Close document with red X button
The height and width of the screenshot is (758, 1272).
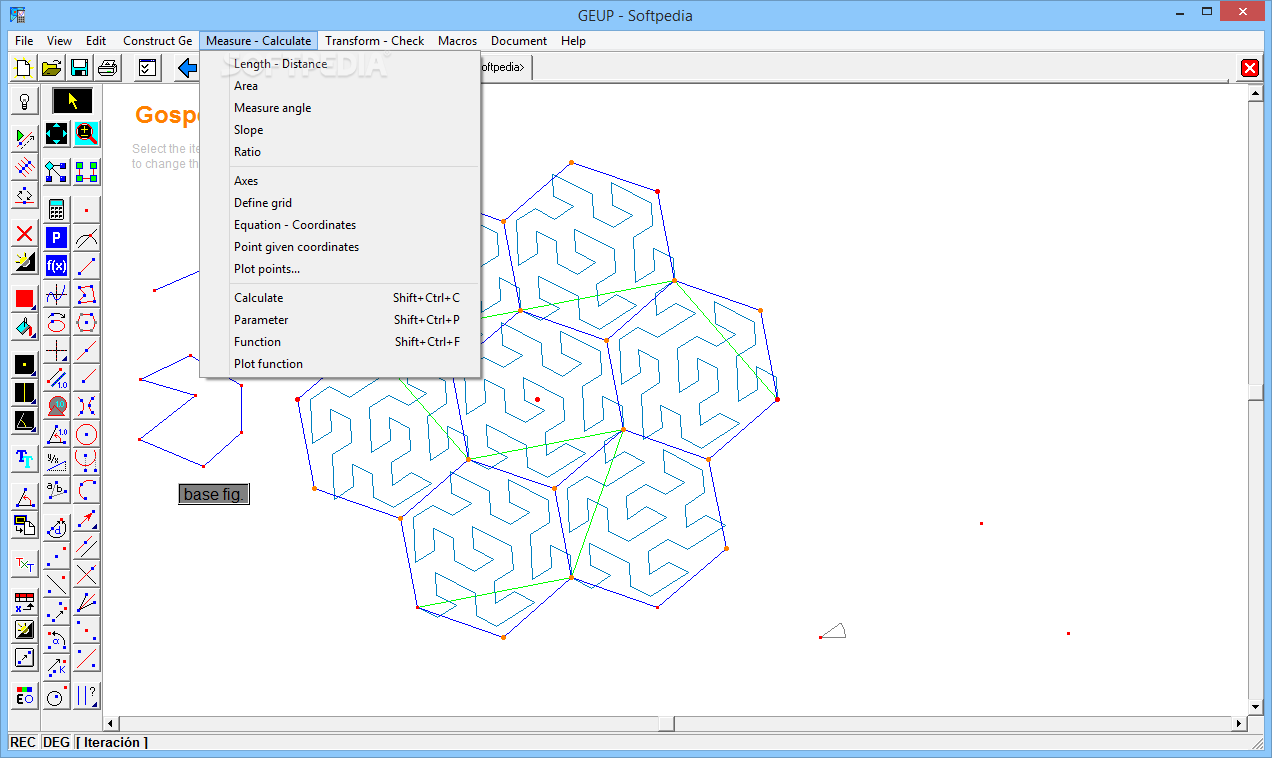pos(1249,68)
